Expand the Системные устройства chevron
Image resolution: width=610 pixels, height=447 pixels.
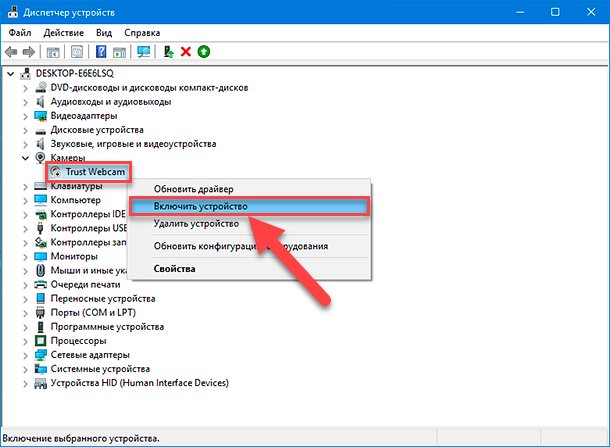pos(25,369)
